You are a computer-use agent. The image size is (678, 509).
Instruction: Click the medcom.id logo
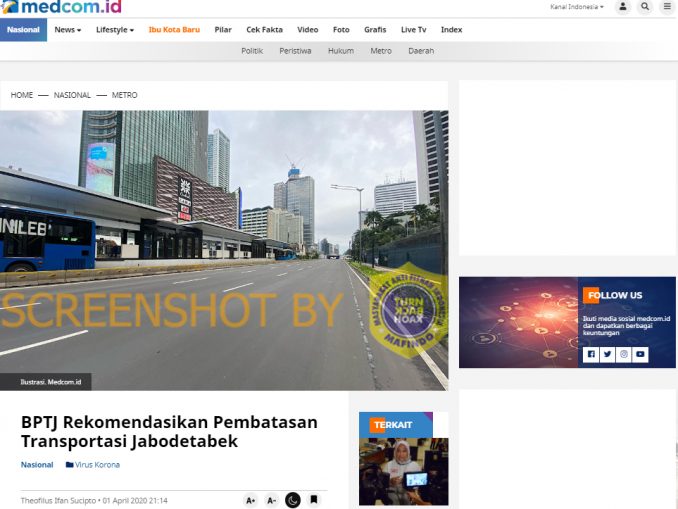tap(61, 6)
